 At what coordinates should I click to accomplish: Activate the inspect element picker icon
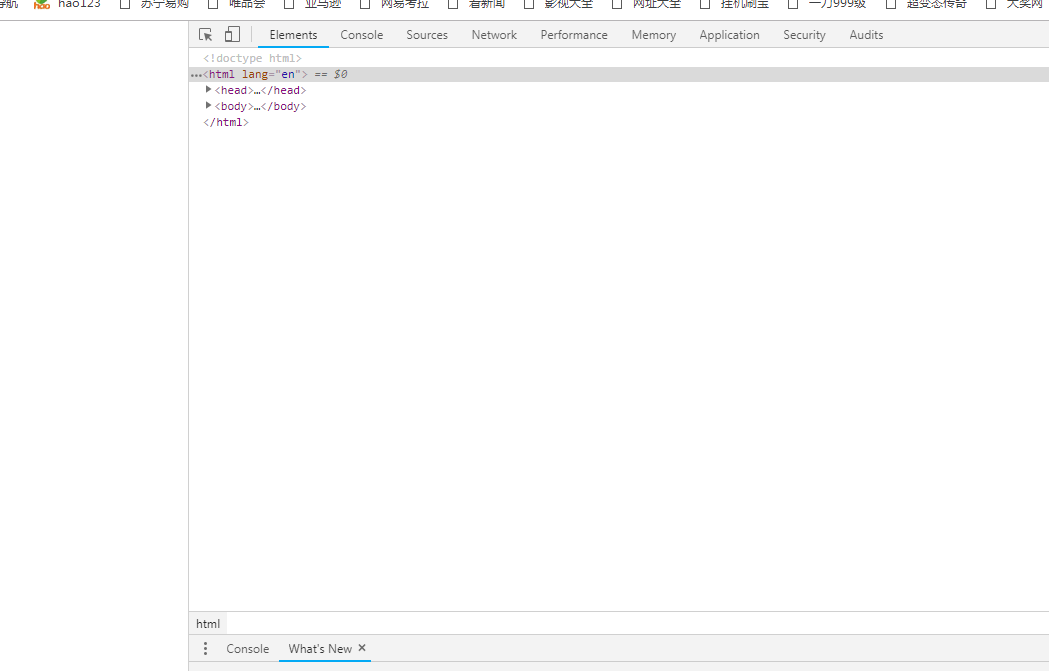click(x=205, y=35)
